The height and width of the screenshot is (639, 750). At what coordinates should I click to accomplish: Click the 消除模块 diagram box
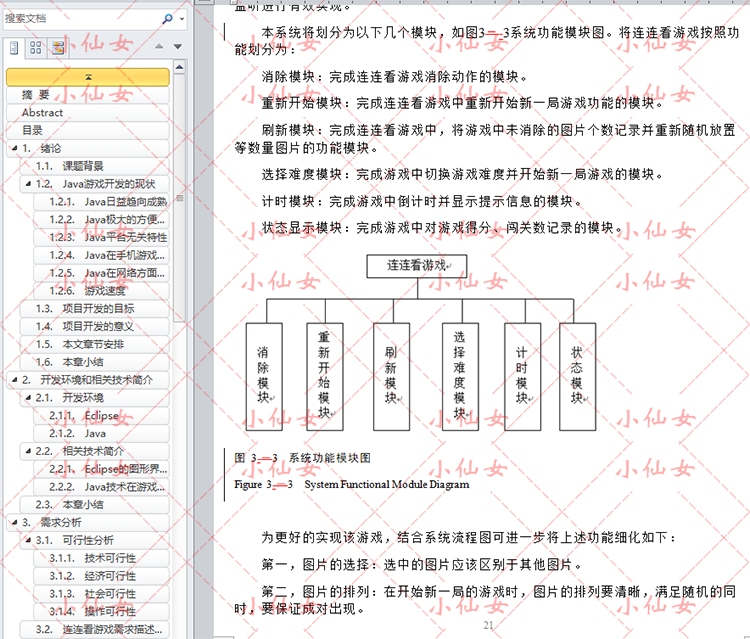click(x=264, y=377)
